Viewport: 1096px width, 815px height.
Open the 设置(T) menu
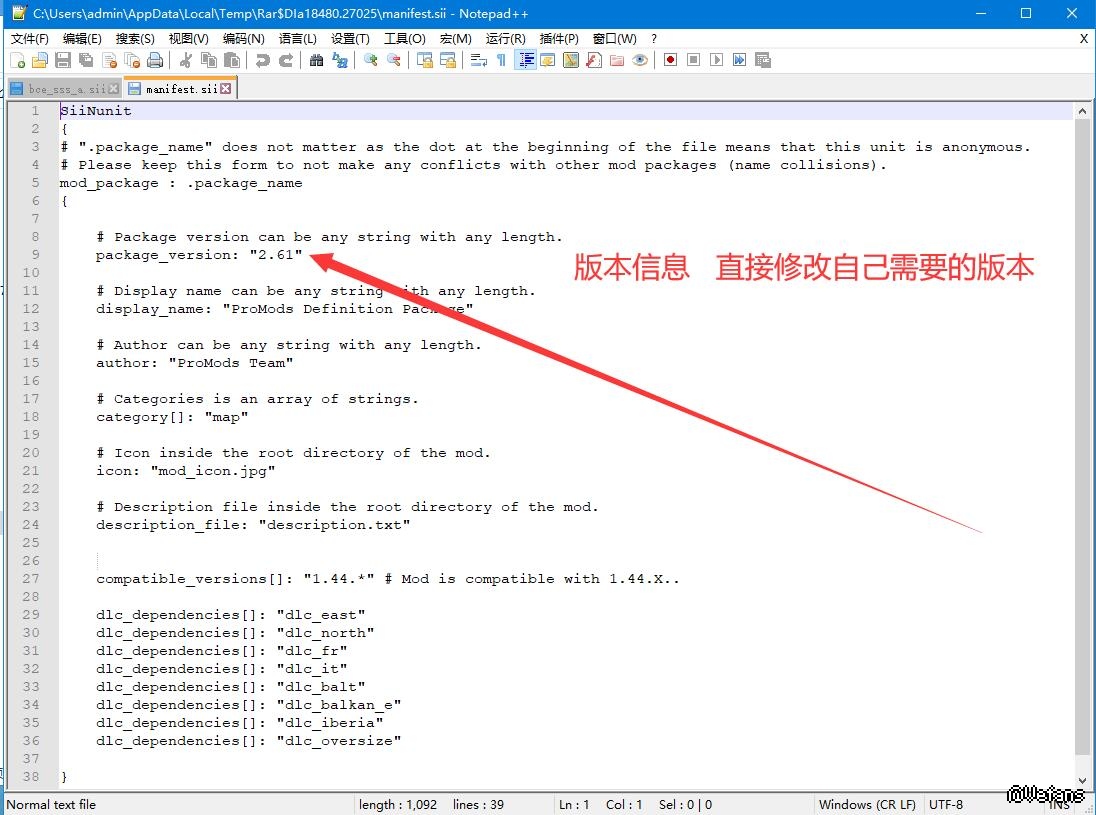click(350, 38)
